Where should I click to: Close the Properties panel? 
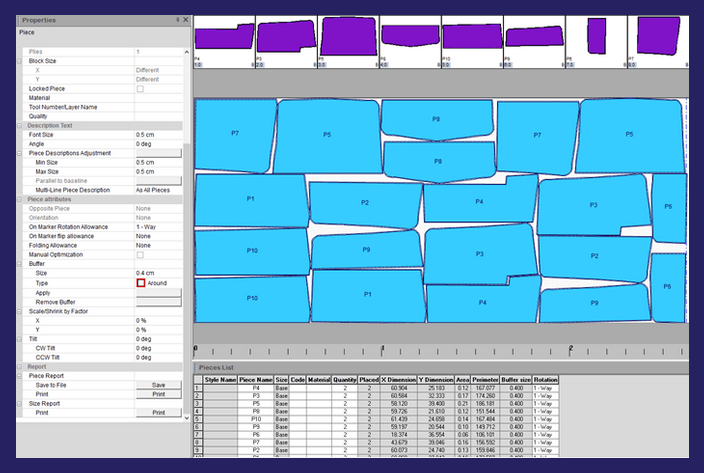[x=184, y=19]
